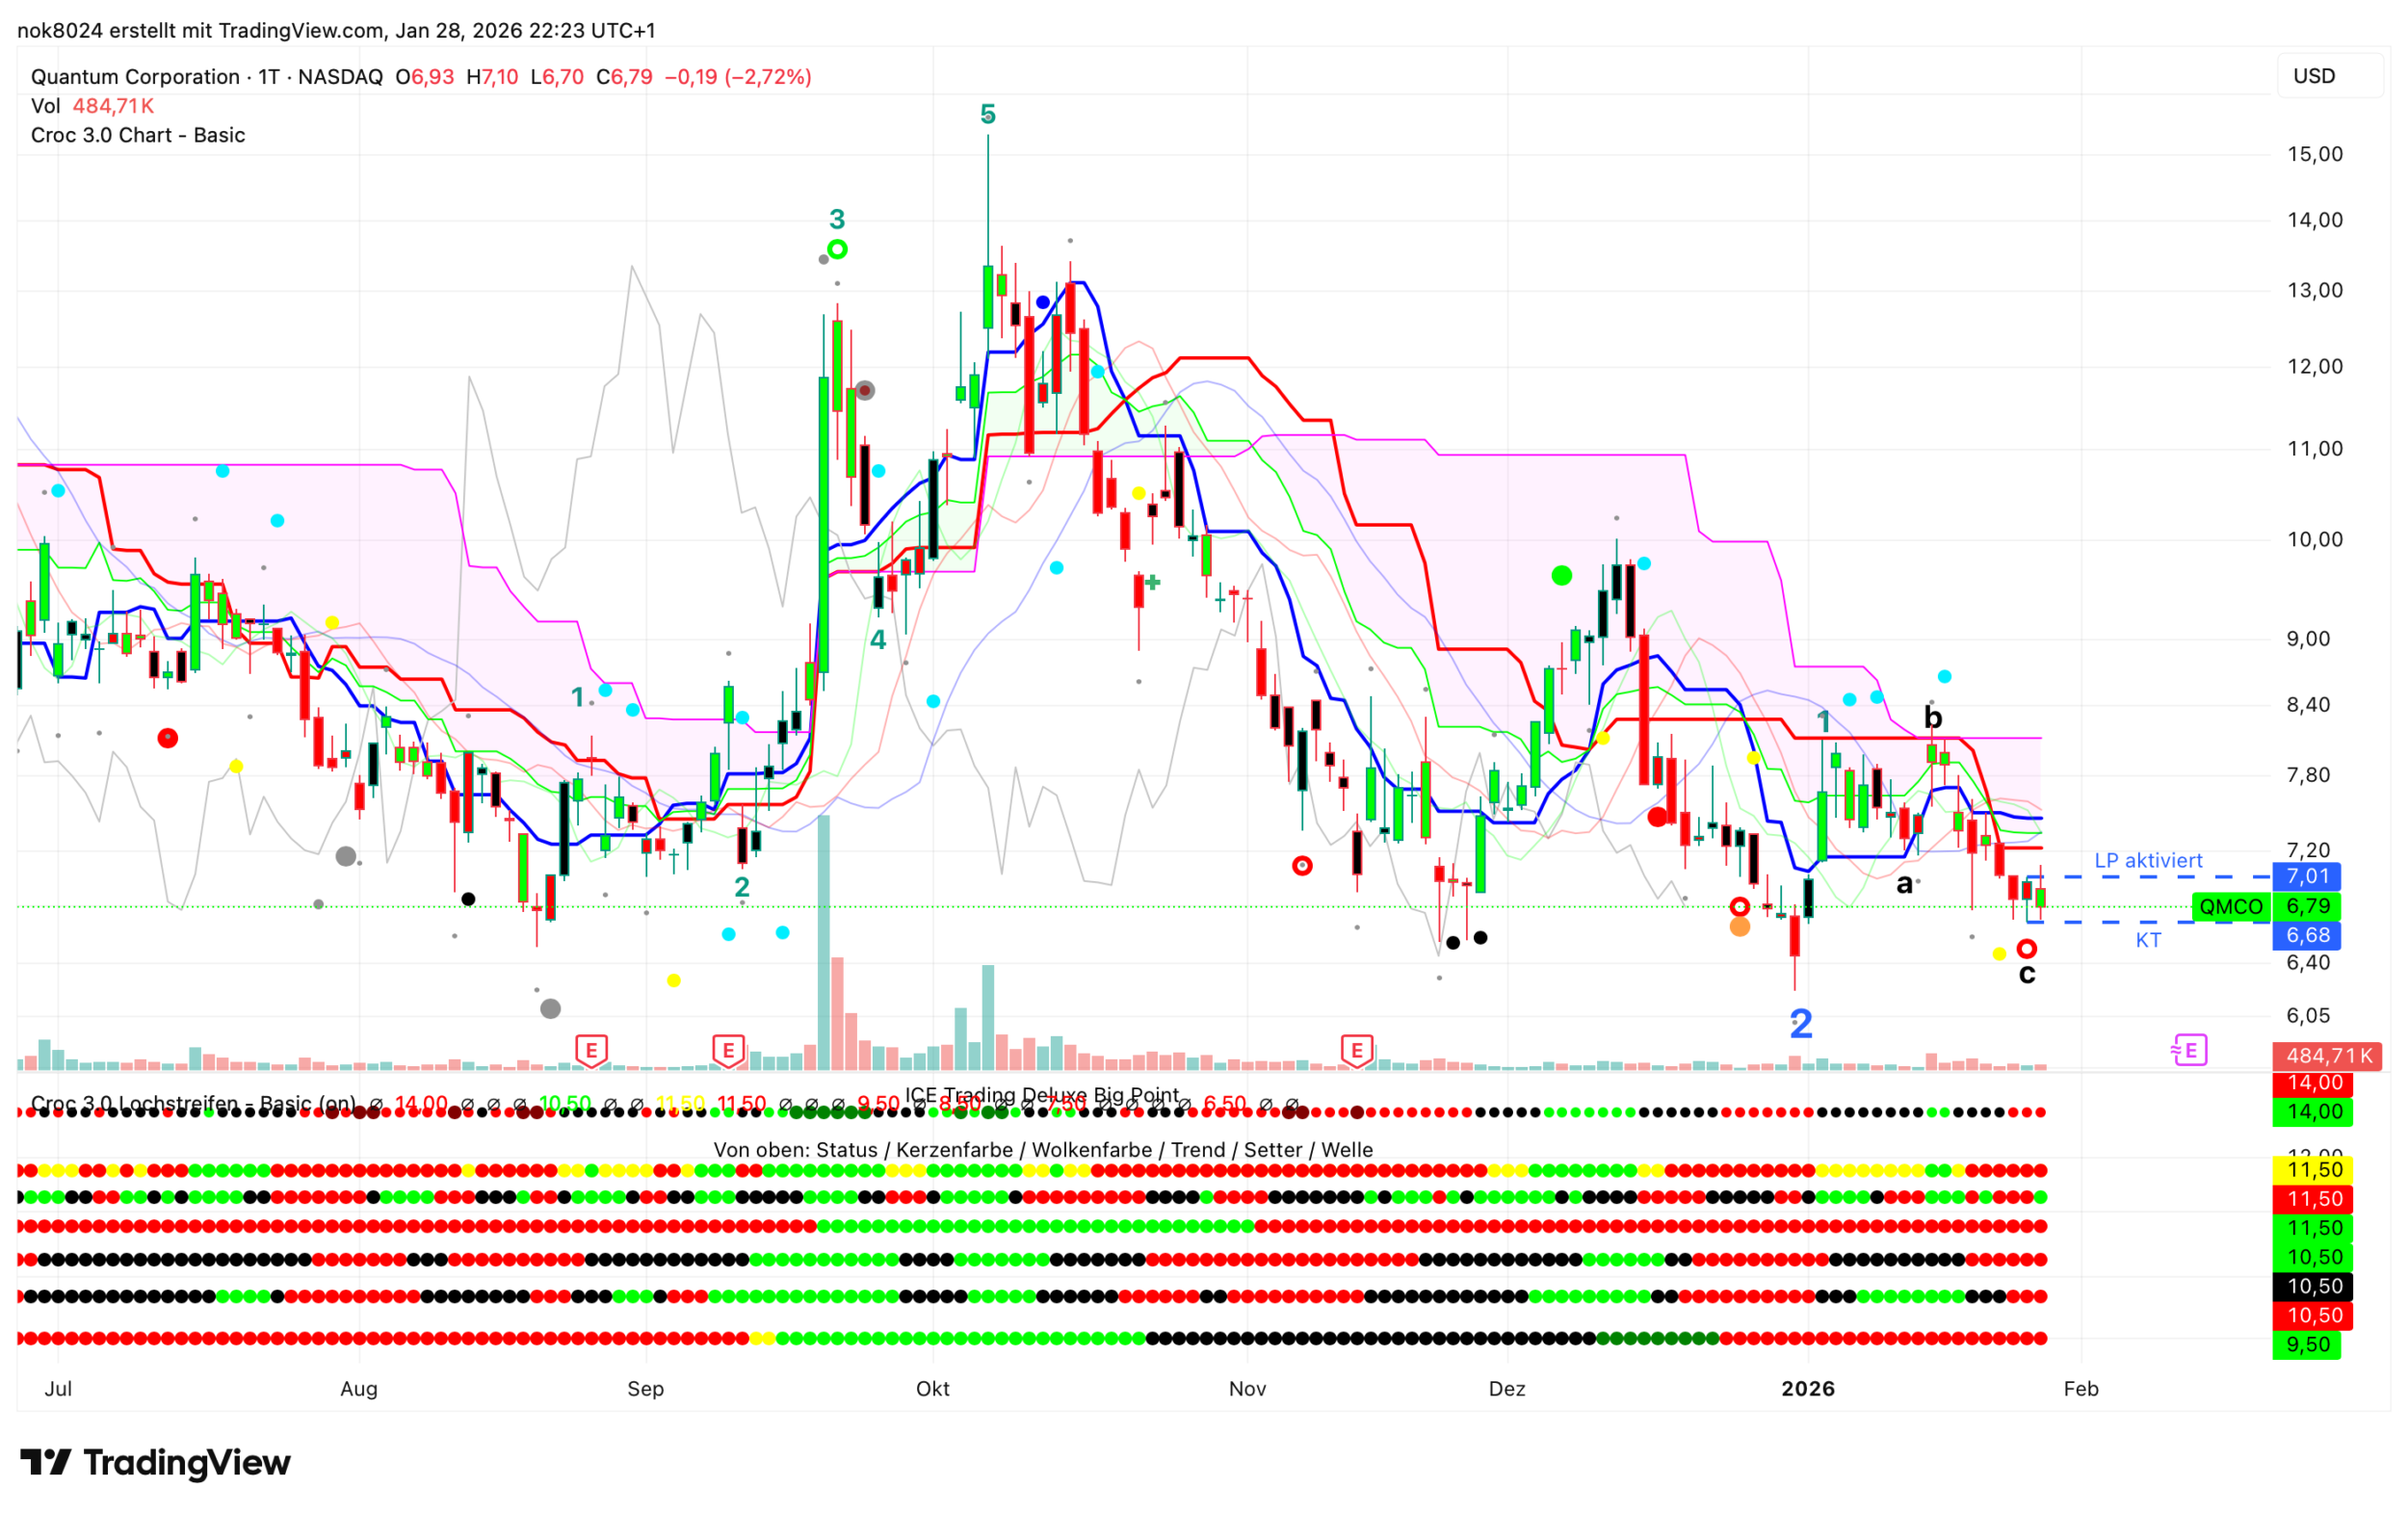Click the earnings E marker in early September
Viewport: 2408px width, 1514px height.
point(728,1051)
